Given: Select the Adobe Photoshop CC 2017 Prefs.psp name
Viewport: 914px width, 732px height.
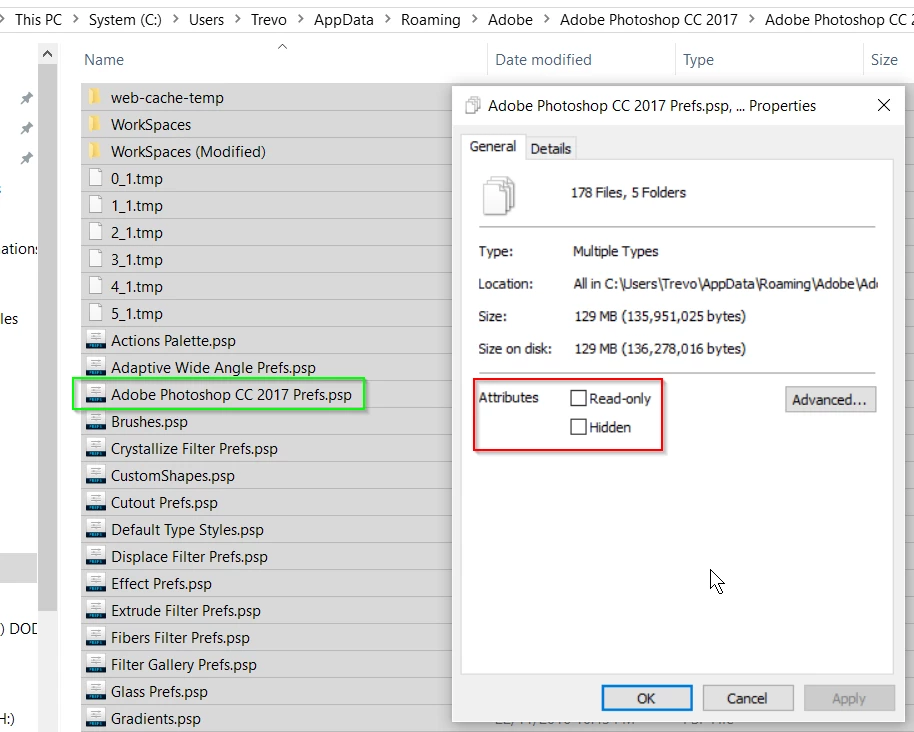Looking at the screenshot, I should [x=231, y=395].
